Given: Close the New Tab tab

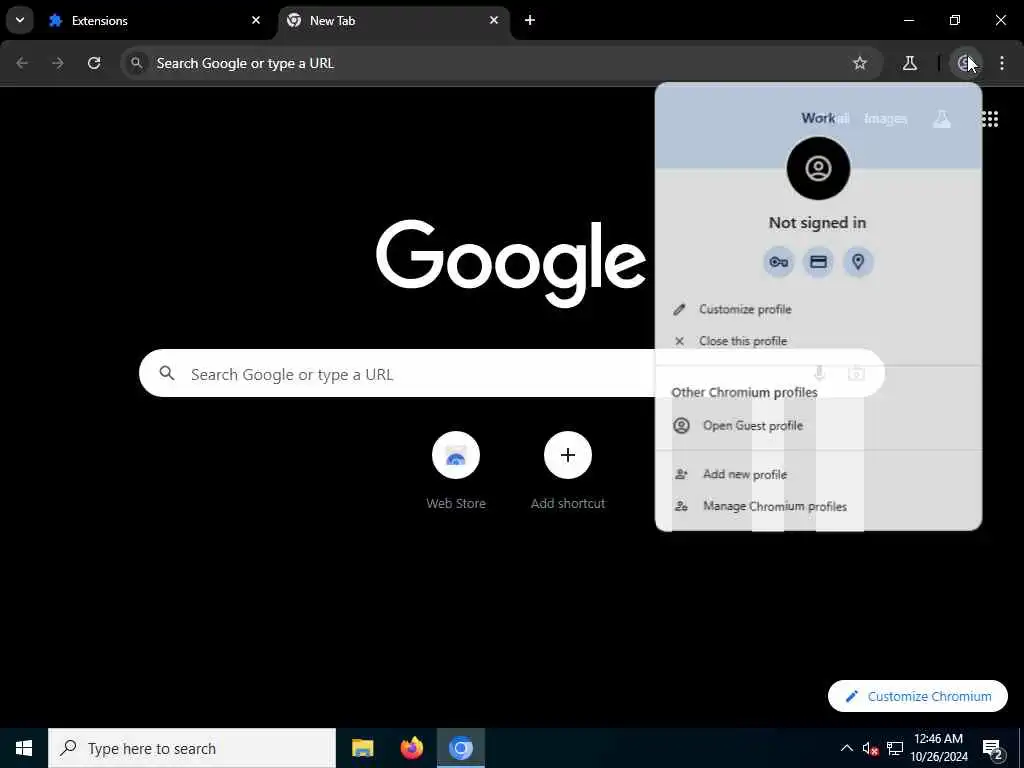Looking at the screenshot, I should click(x=494, y=20).
